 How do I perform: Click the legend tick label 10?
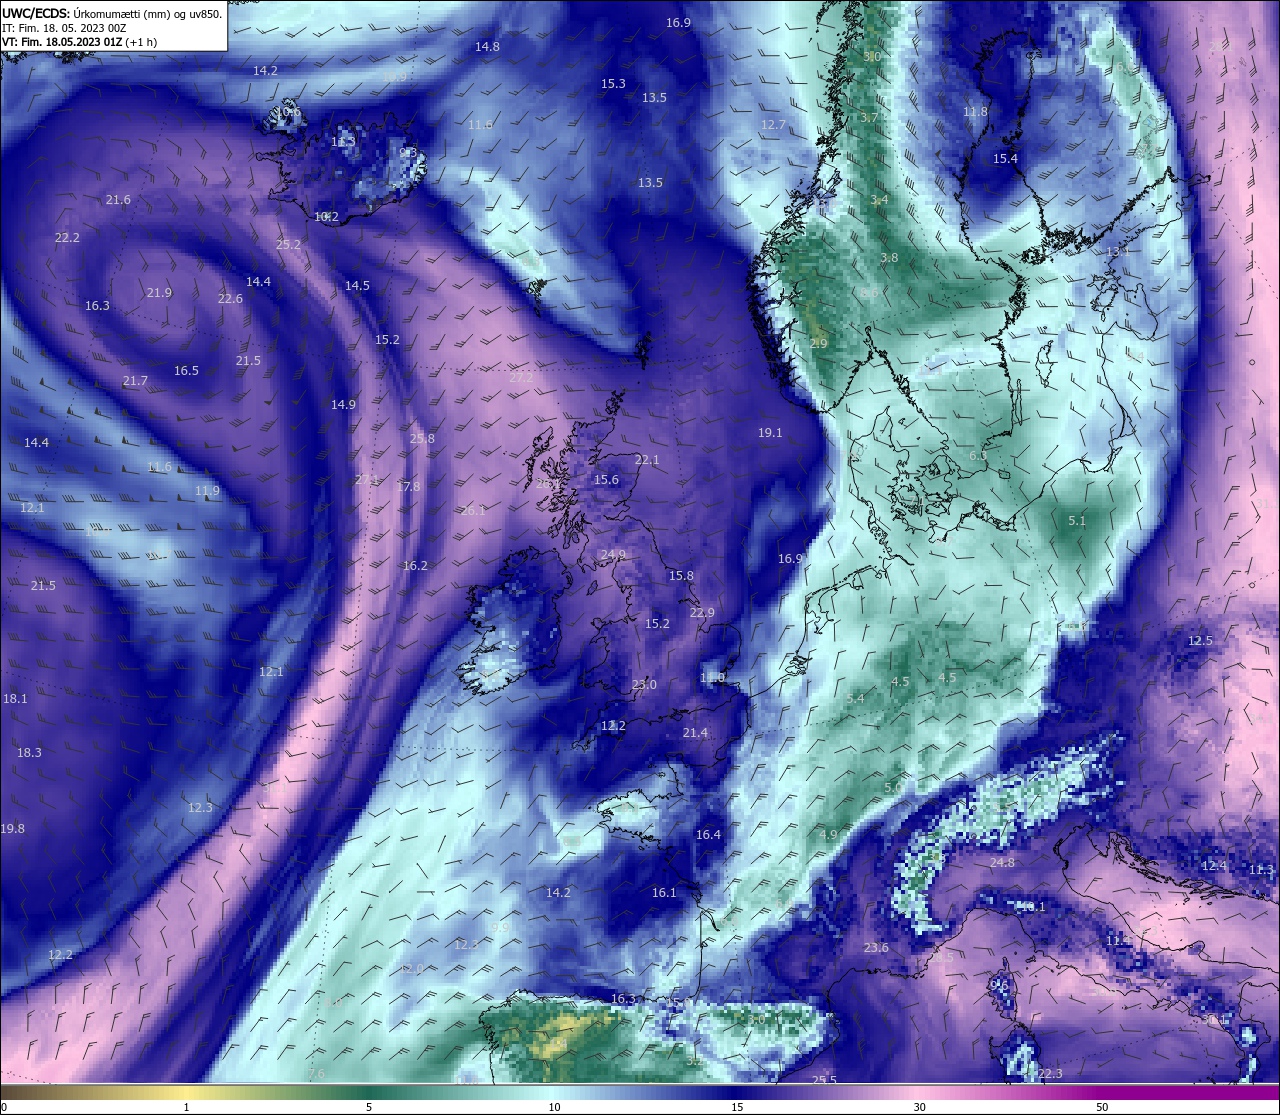(553, 1107)
